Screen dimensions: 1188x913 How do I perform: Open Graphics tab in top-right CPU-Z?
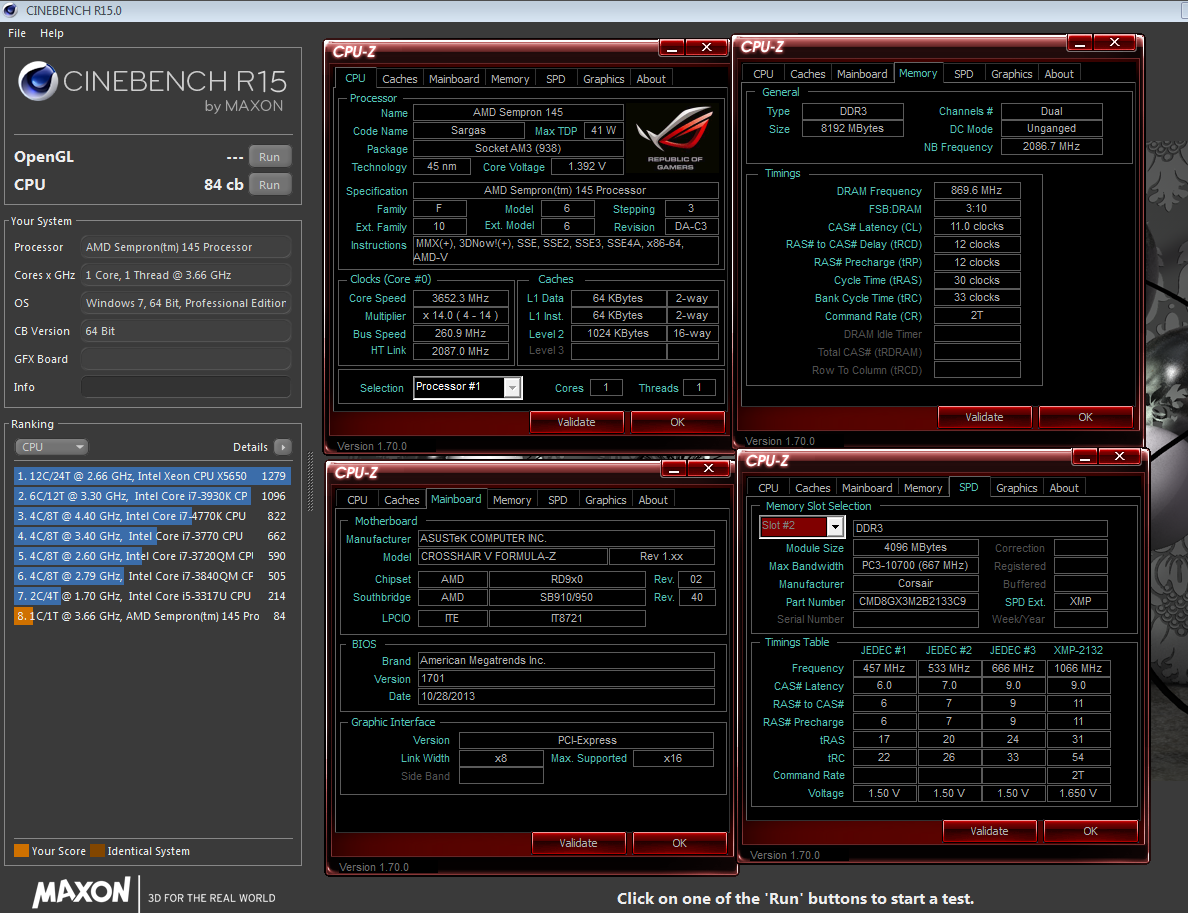pyautogui.click(x=1011, y=73)
